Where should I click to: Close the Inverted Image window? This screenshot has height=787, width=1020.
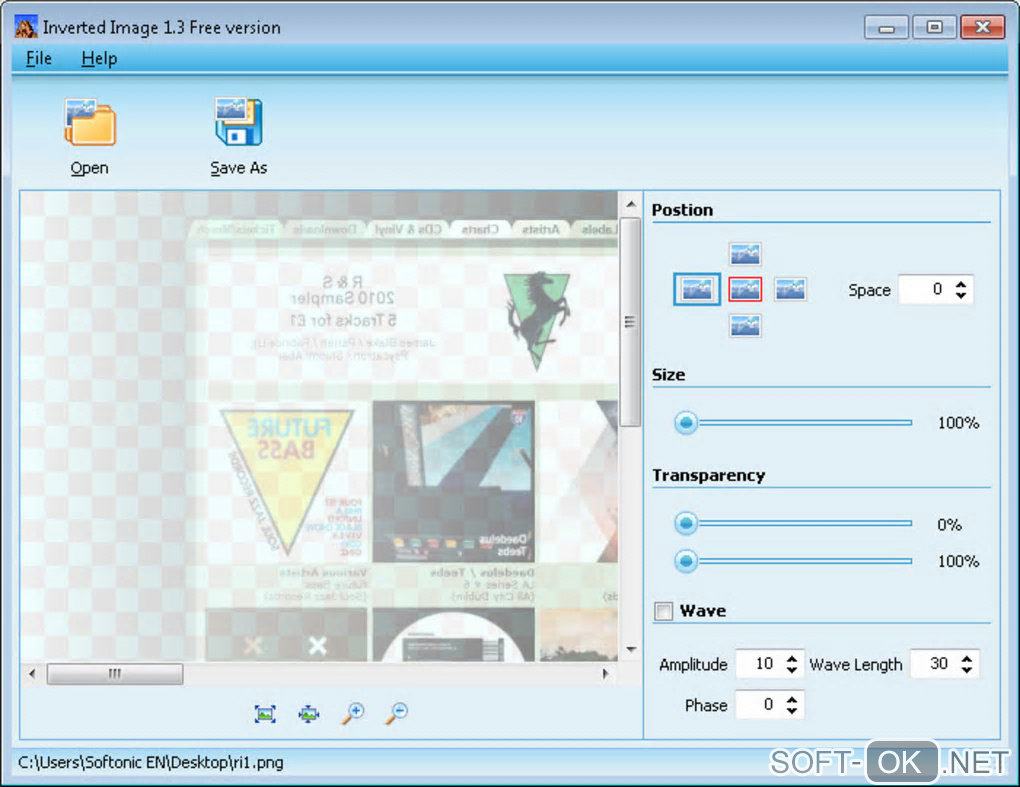coord(982,27)
